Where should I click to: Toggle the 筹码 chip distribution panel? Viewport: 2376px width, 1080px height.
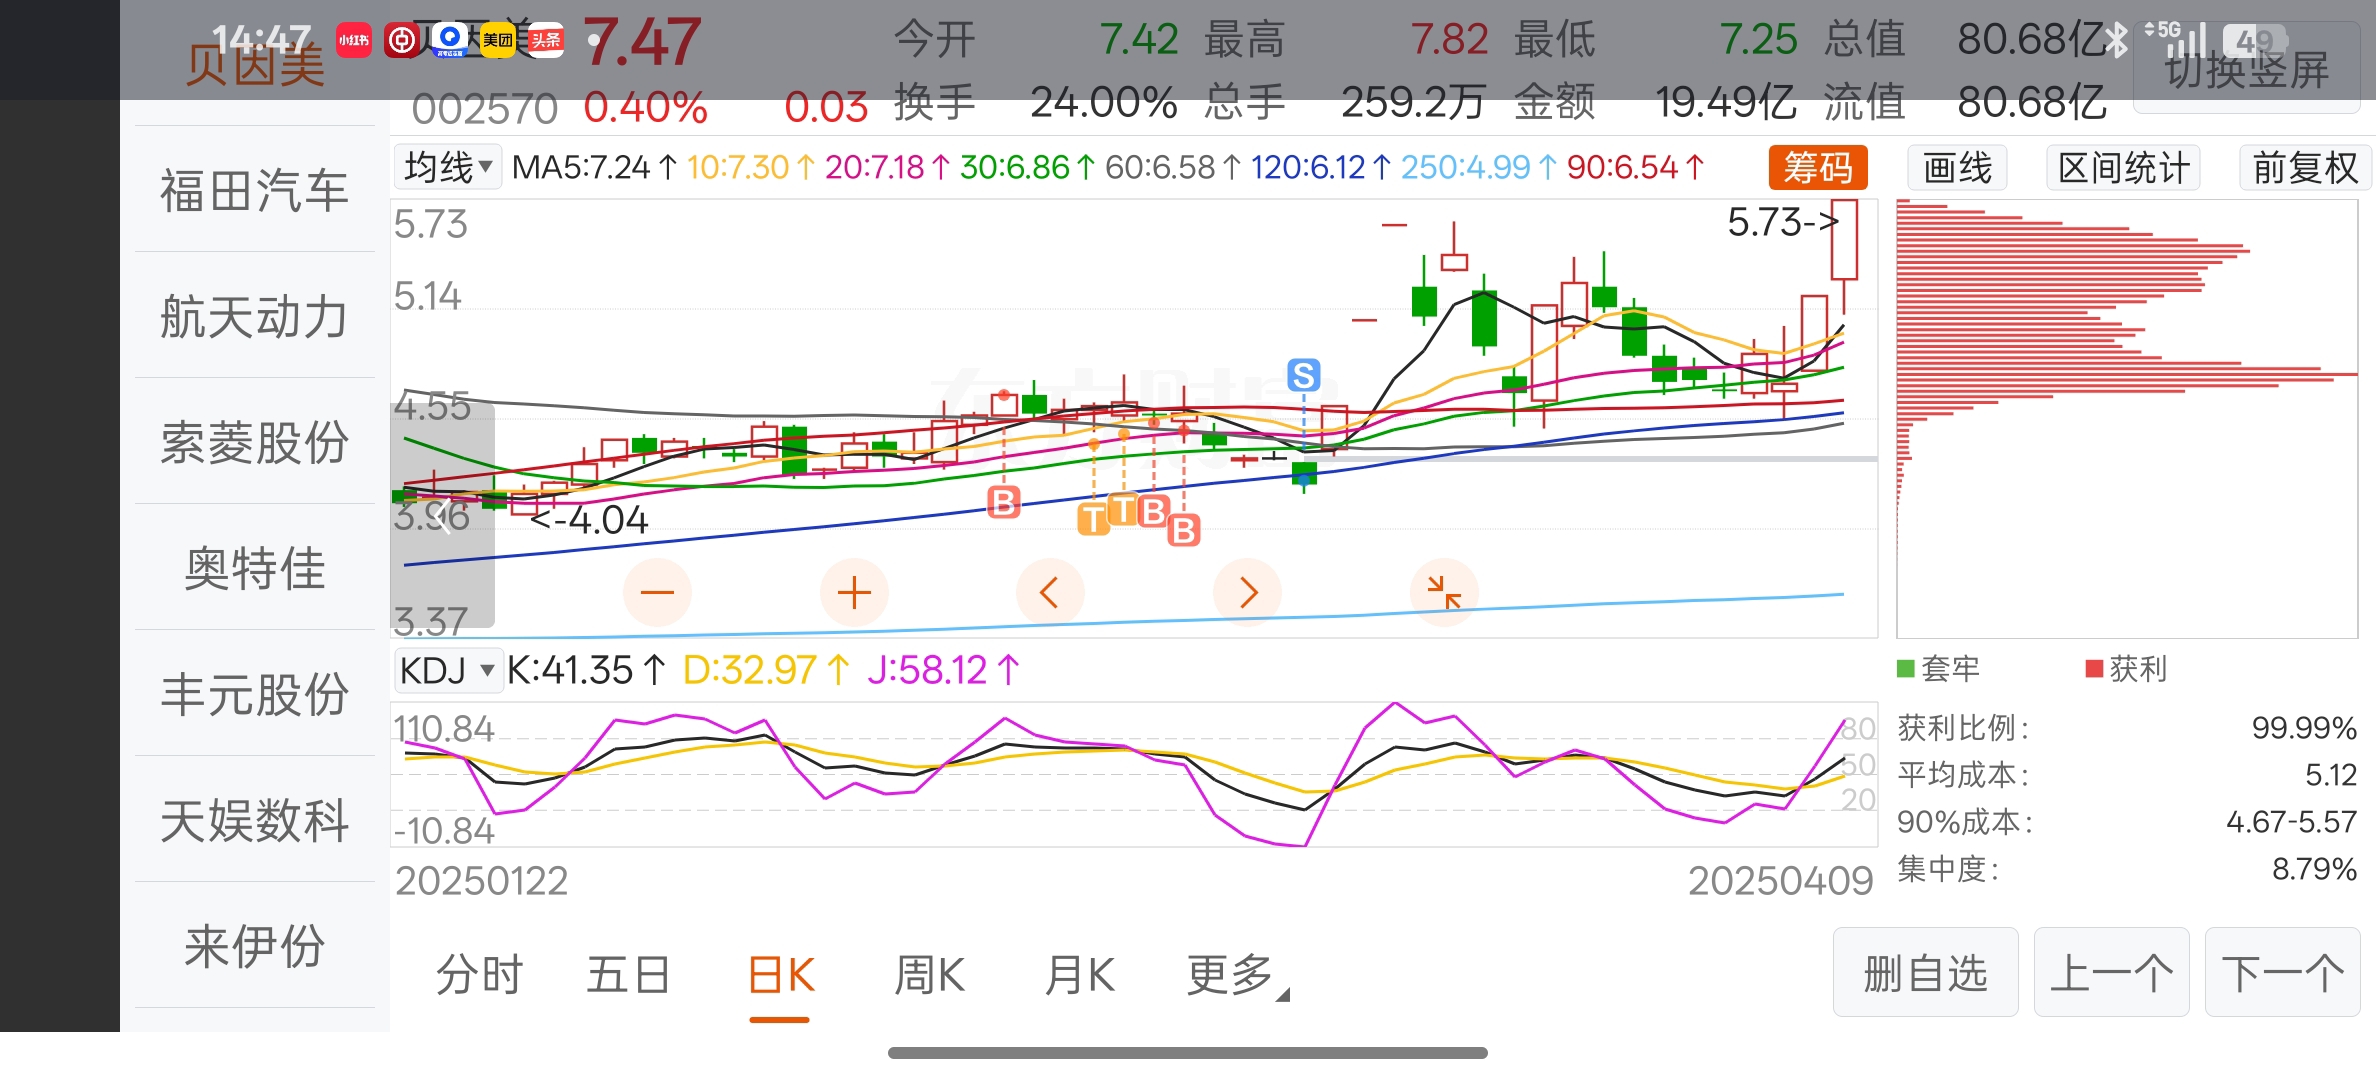coord(1818,167)
